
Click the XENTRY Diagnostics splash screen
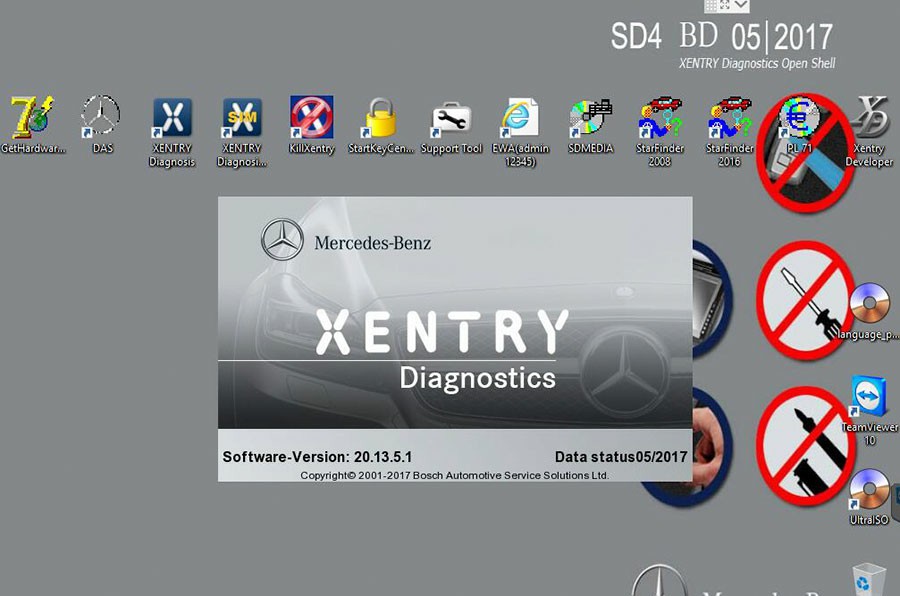pos(455,338)
